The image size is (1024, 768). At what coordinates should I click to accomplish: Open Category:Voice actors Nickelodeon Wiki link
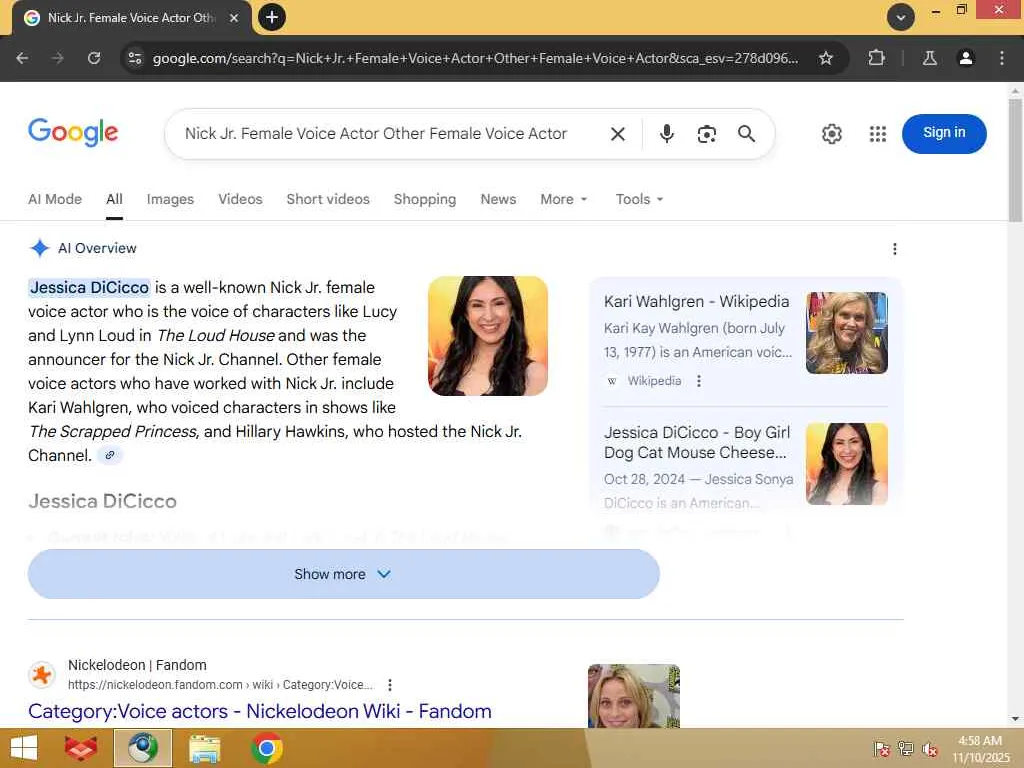[x=260, y=711]
